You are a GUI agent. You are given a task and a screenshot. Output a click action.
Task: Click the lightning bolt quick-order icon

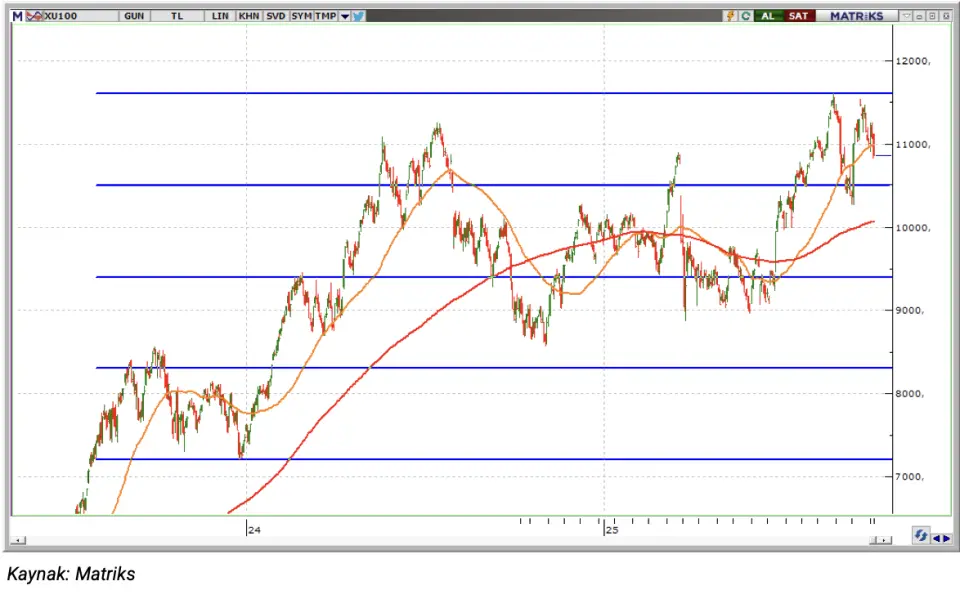(x=732, y=17)
